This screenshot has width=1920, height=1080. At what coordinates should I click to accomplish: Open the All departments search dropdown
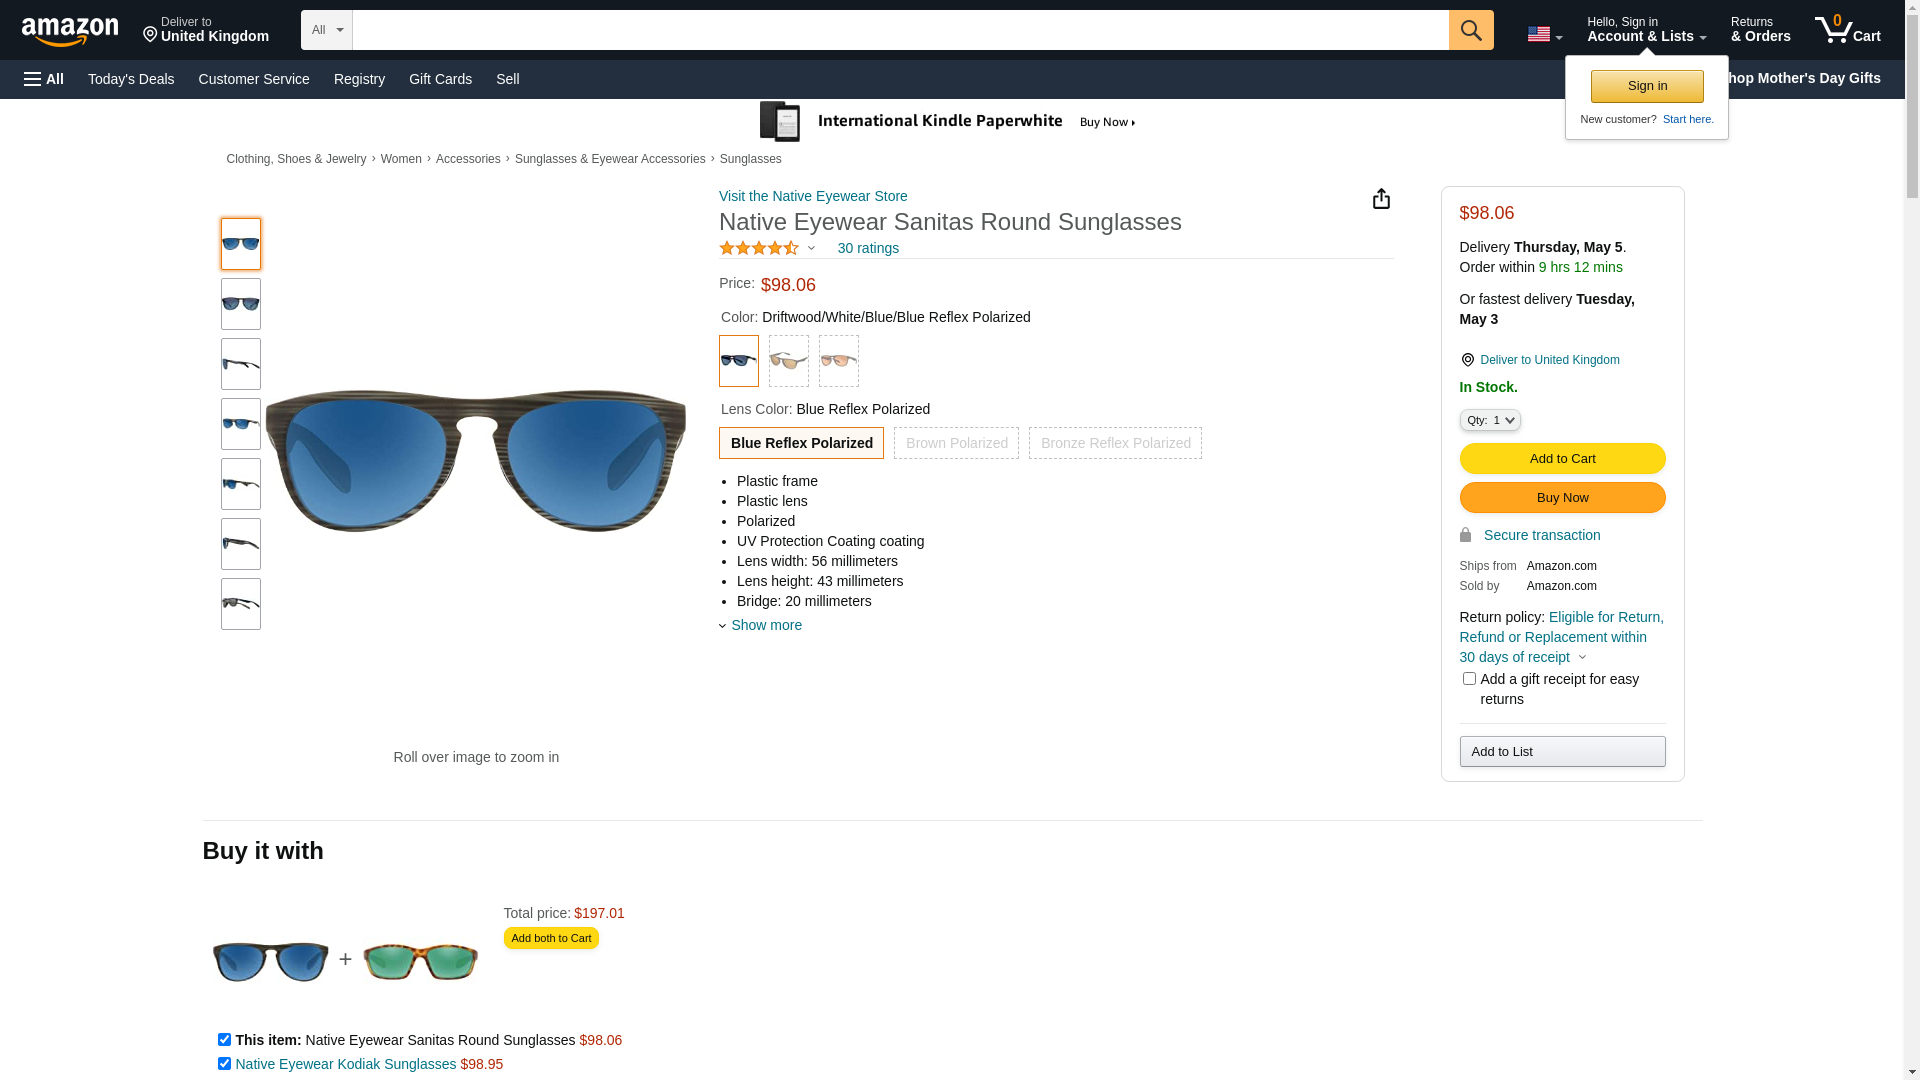[327, 30]
